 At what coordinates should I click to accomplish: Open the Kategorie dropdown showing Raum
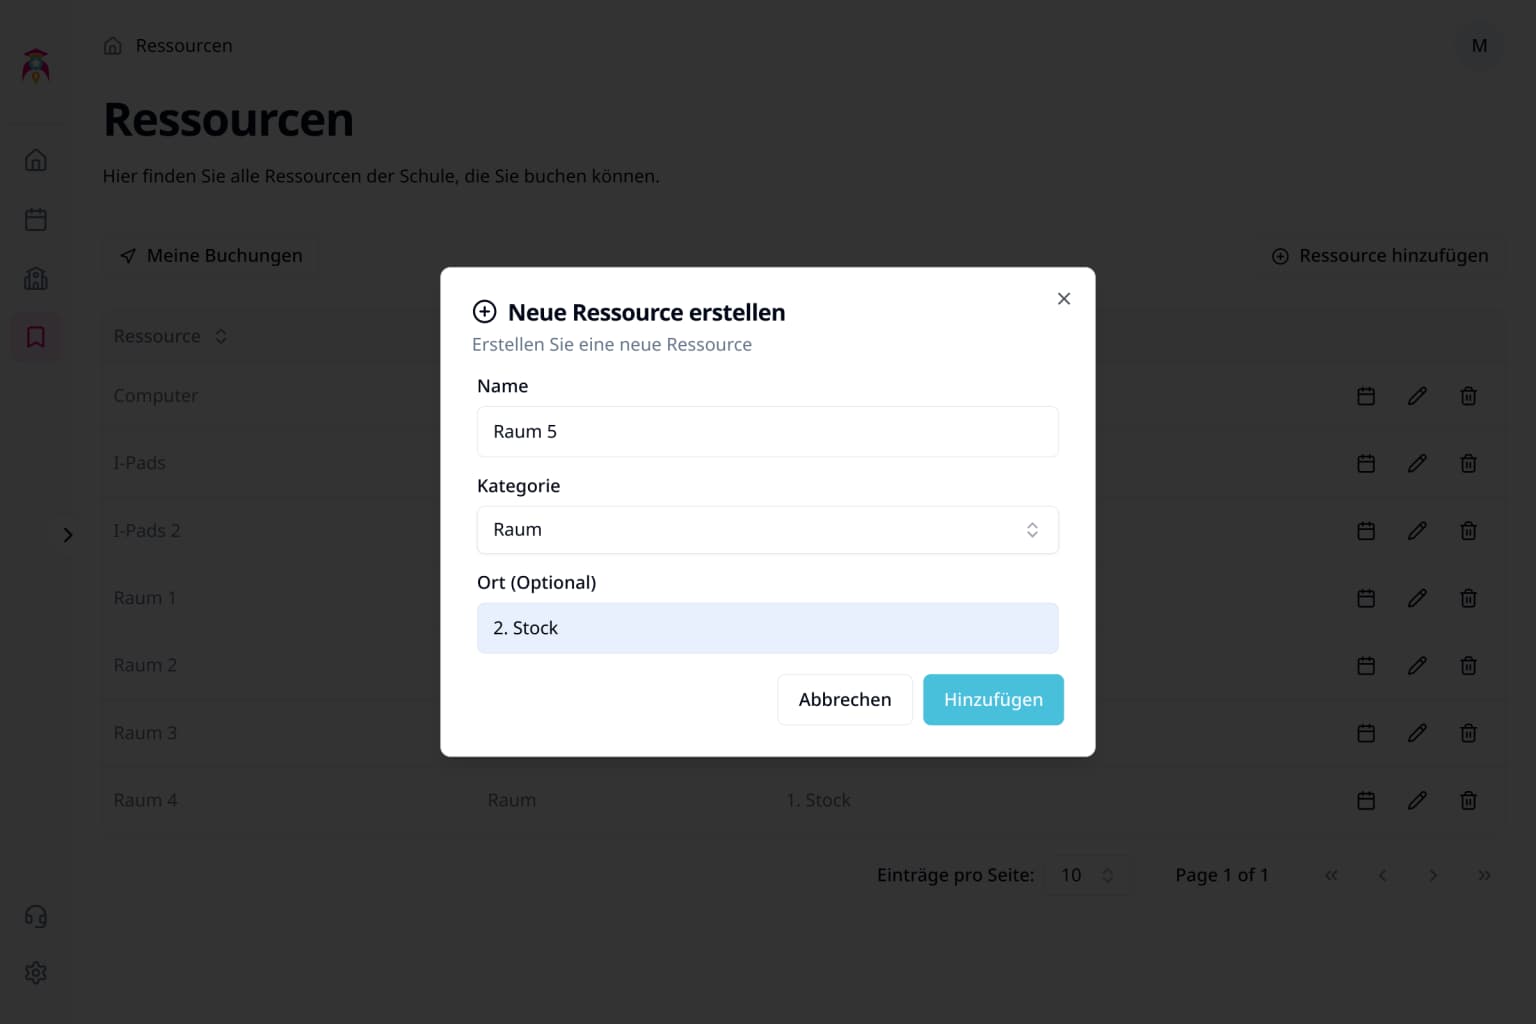767,530
